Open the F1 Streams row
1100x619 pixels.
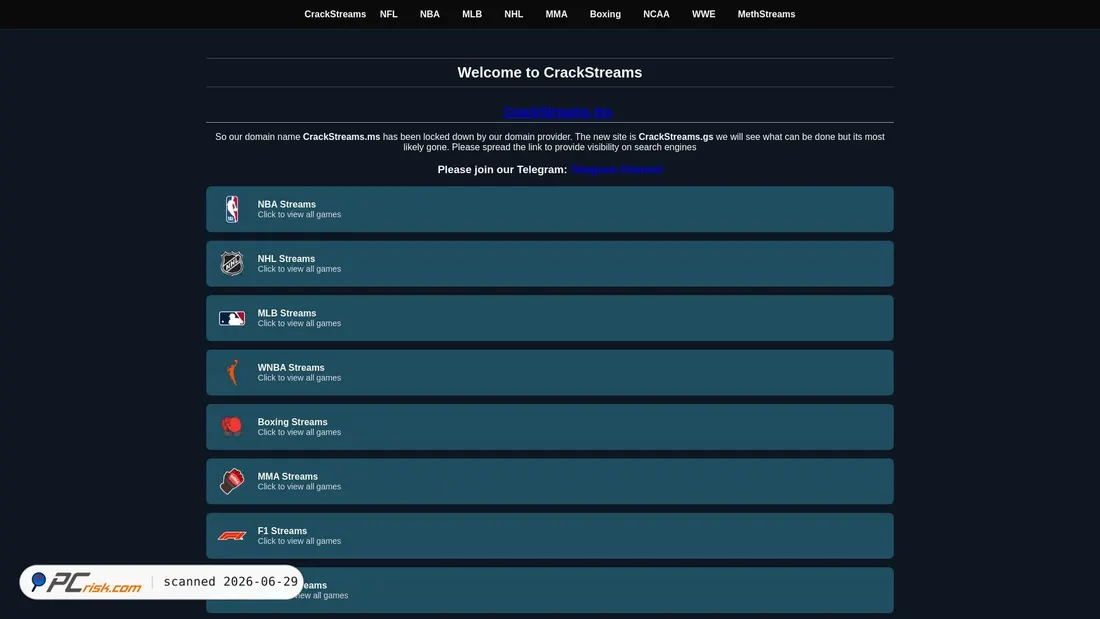[x=550, y=535]
